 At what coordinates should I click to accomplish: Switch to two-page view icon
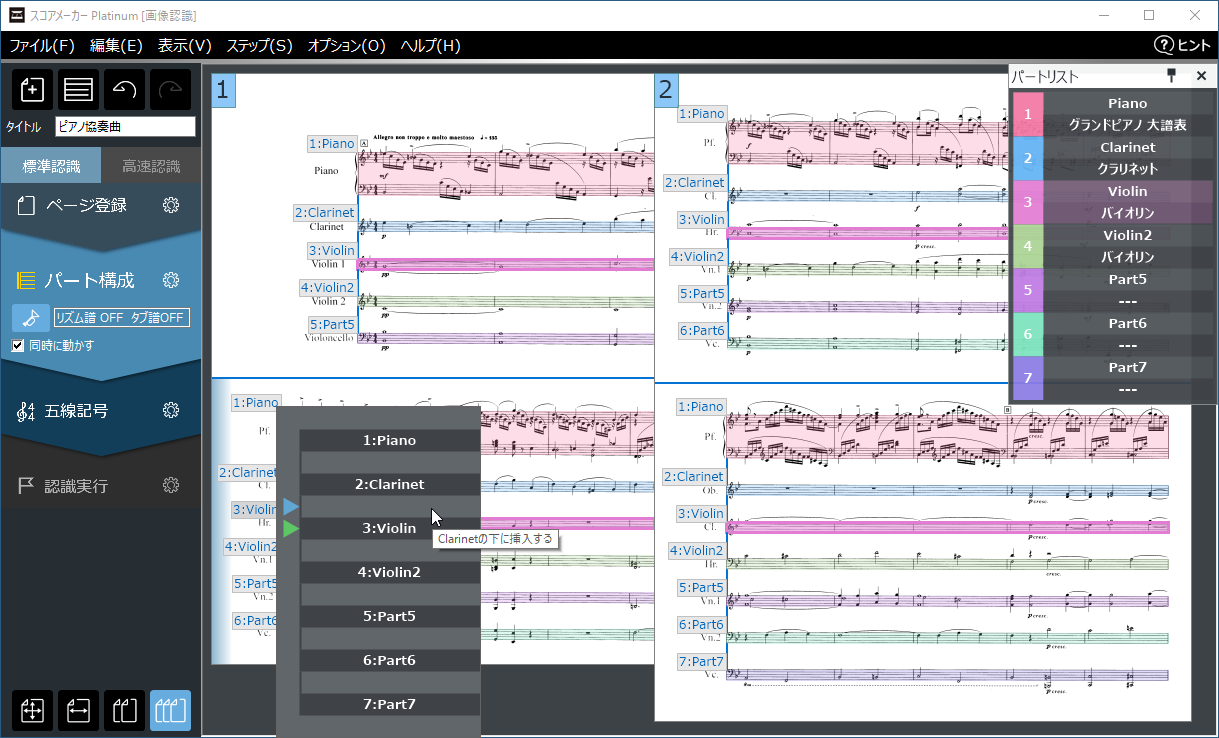click(124, 711)
